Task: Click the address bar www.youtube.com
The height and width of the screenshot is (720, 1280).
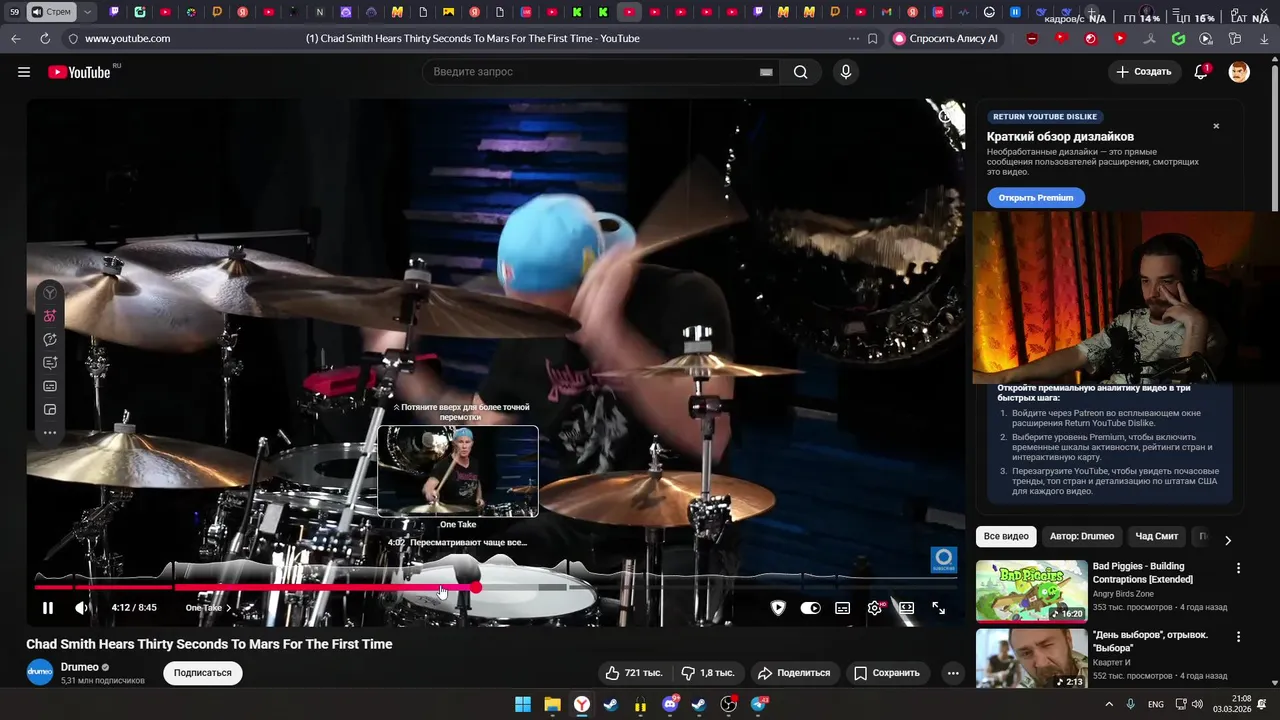Action: pos(127,39)
